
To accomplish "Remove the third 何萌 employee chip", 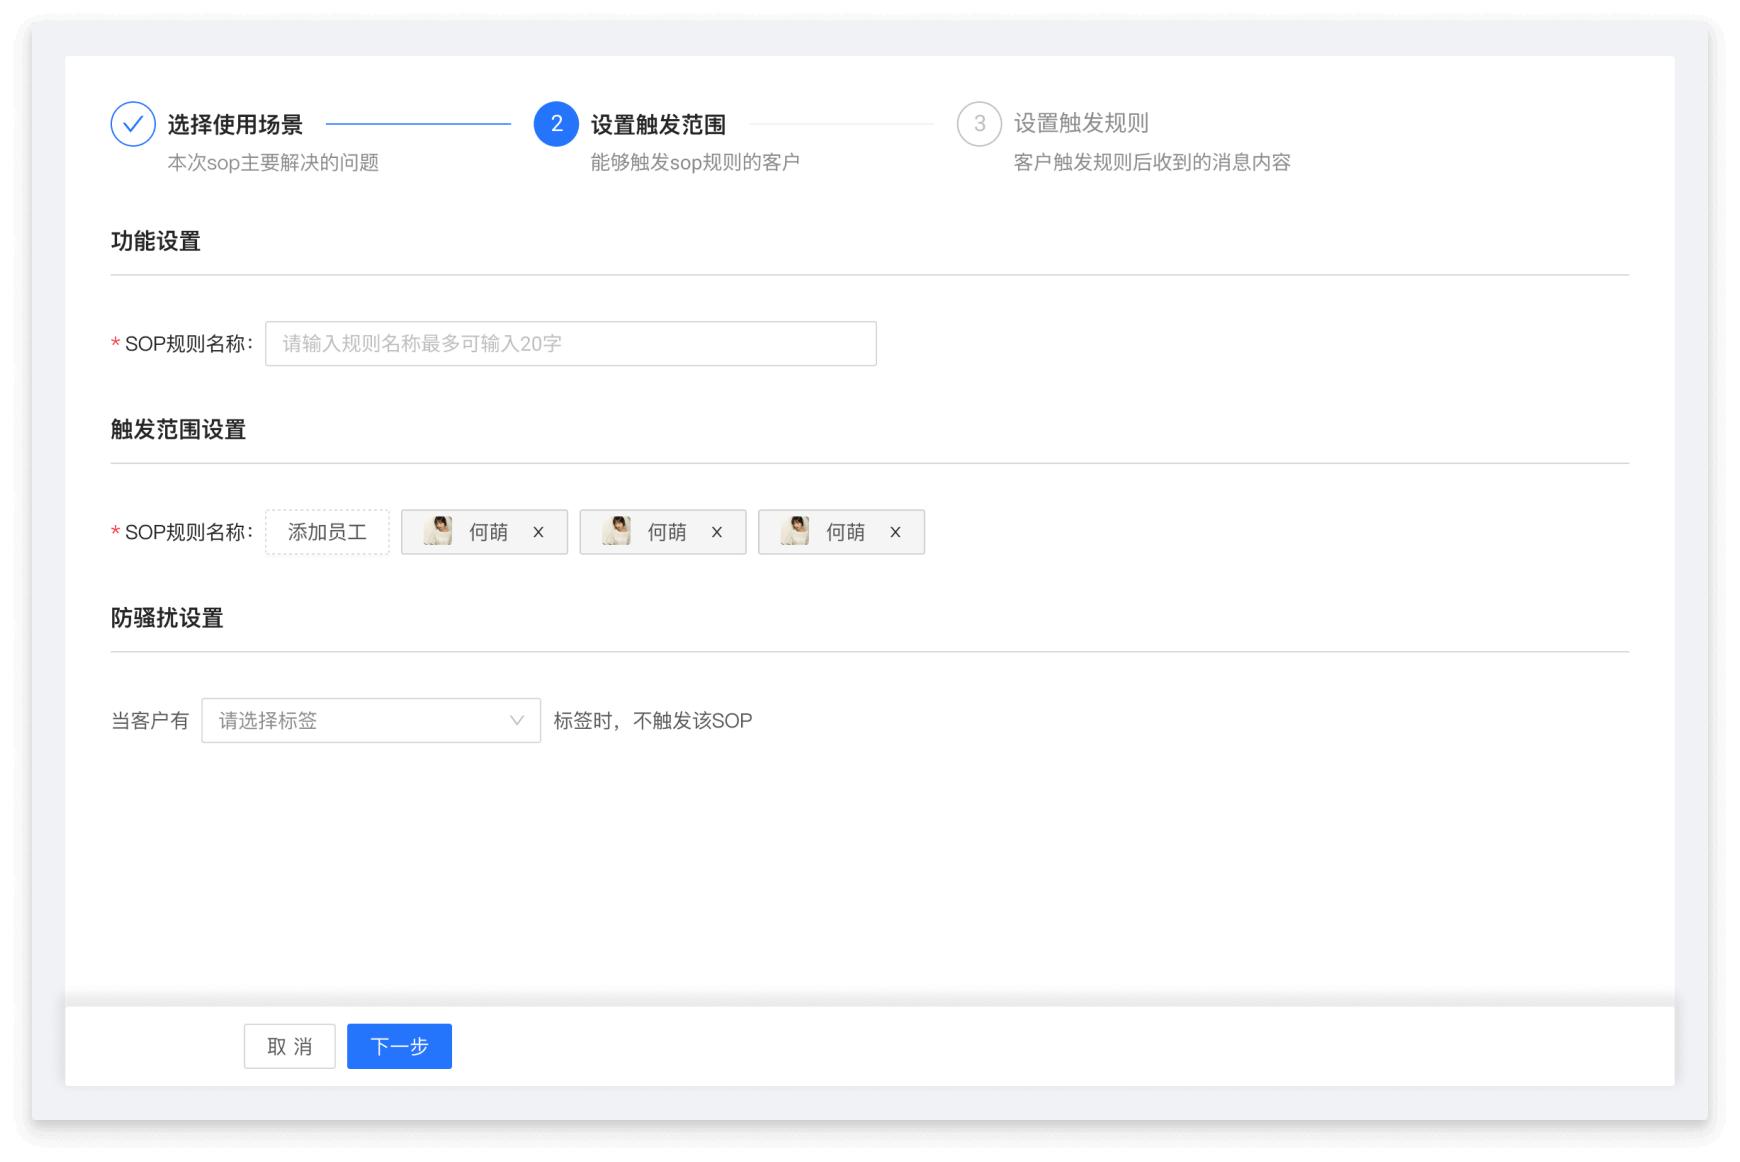I will pyautogui.click(x=895, y=532).
